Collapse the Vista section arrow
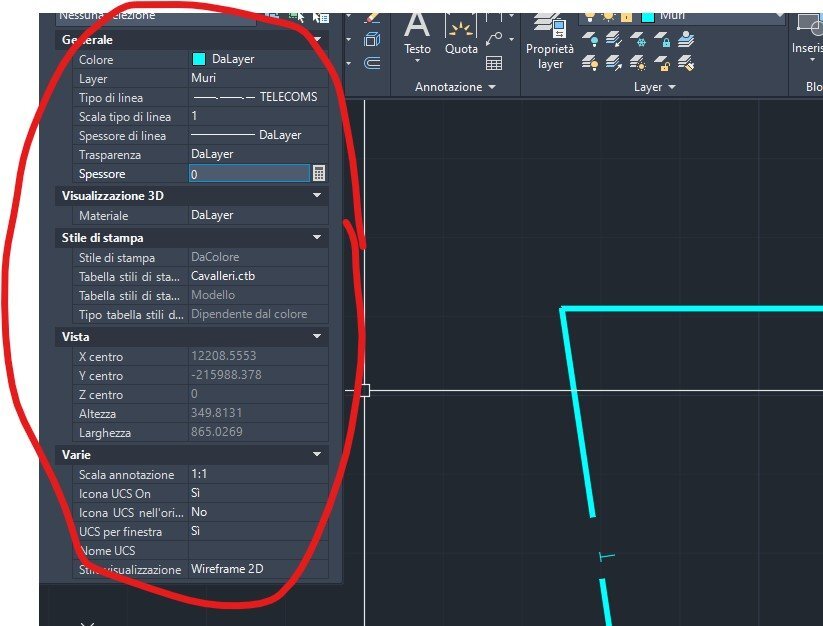Viewport: 823px width, 626px height. (317, 336)
